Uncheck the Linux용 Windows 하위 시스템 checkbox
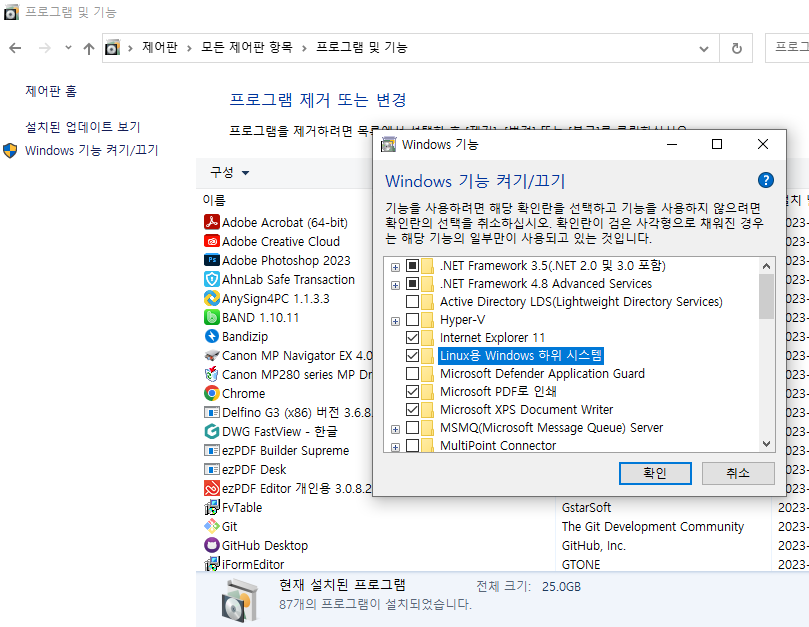 [412, 356]
